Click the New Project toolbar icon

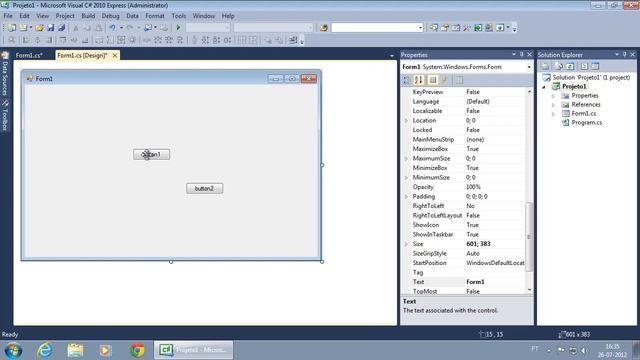click(x=11, y=28)
